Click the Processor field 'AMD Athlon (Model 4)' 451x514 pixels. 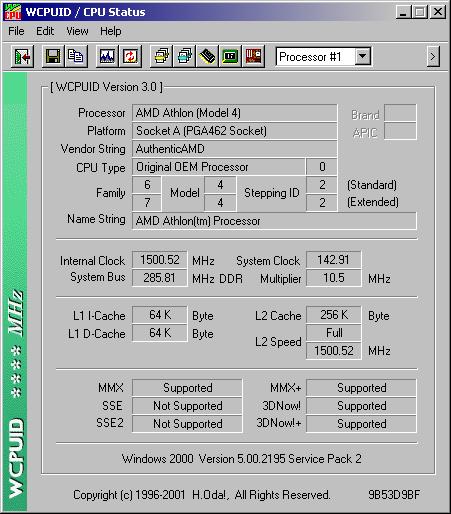(x=235, y=113)
